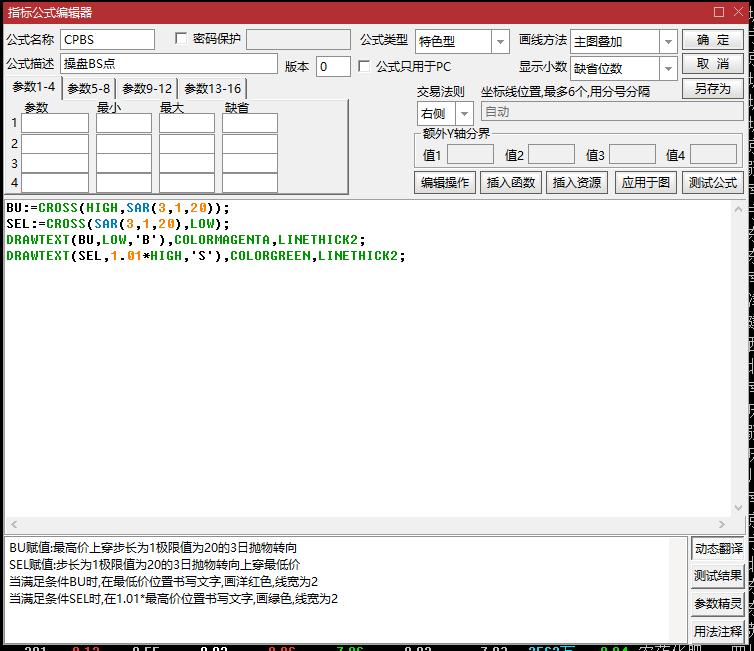Click parameter row 1 name field

click(55, 123)
